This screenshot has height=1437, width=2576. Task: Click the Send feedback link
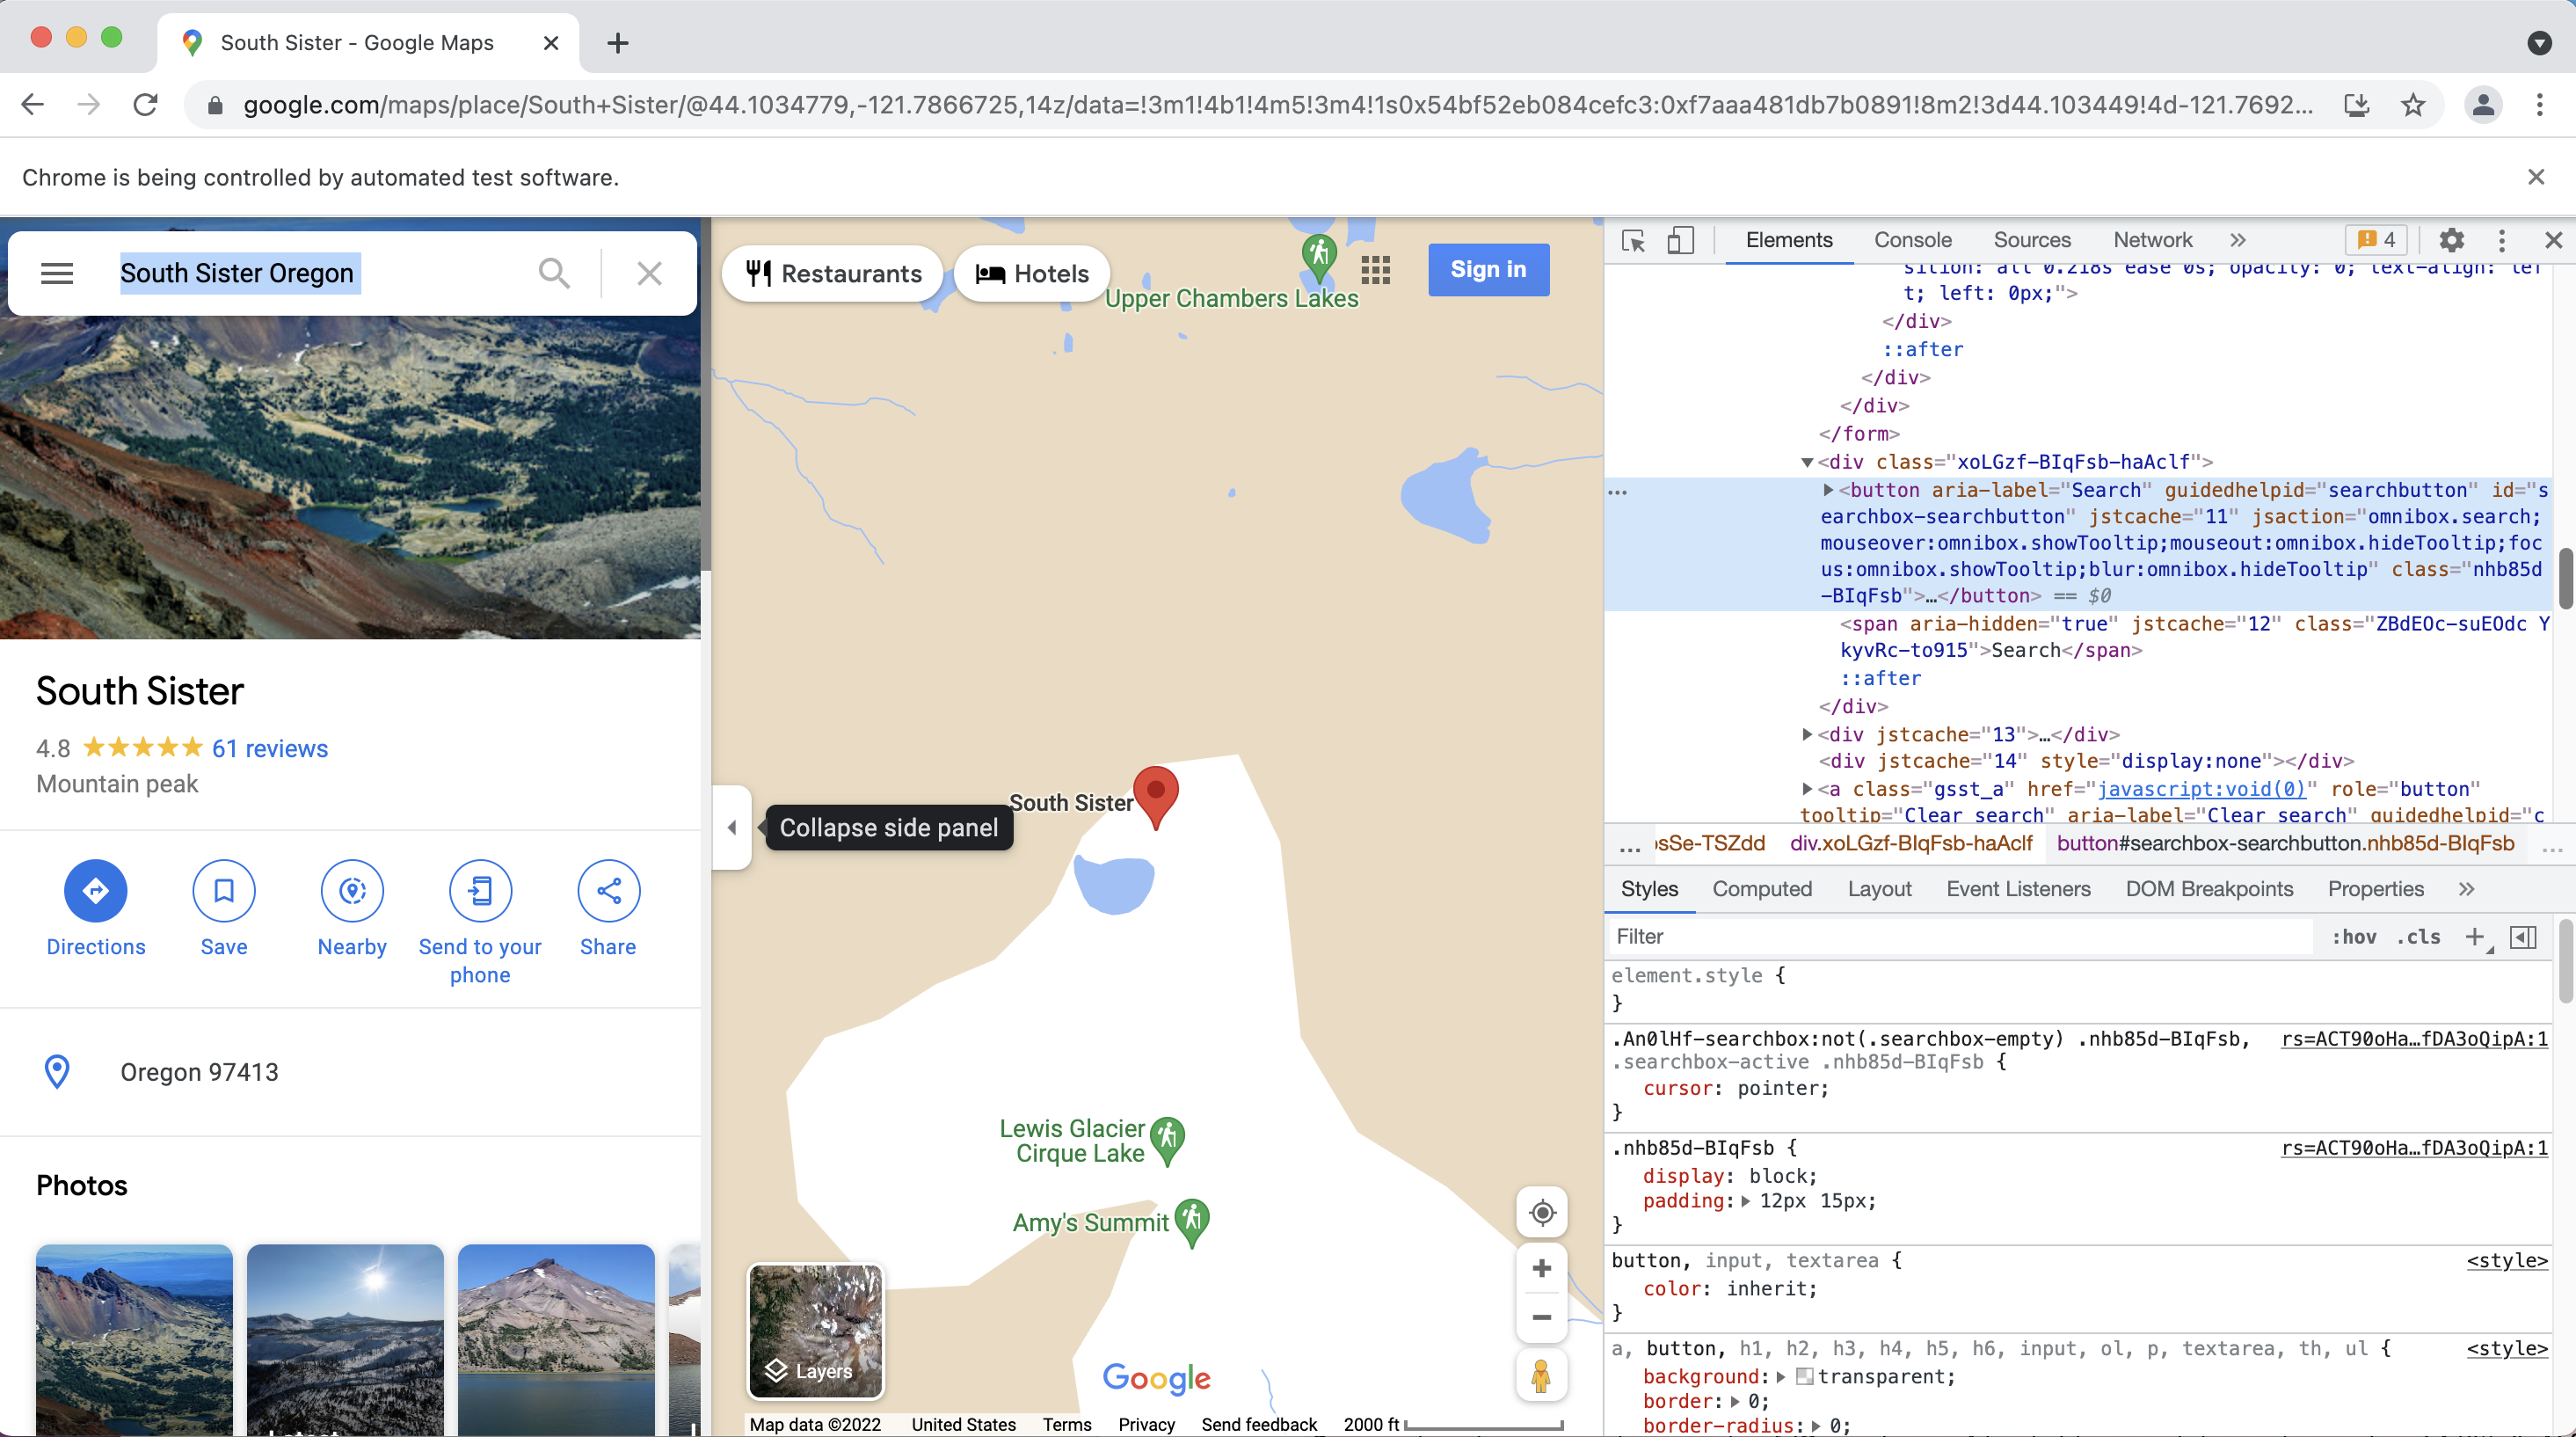1259,1424
